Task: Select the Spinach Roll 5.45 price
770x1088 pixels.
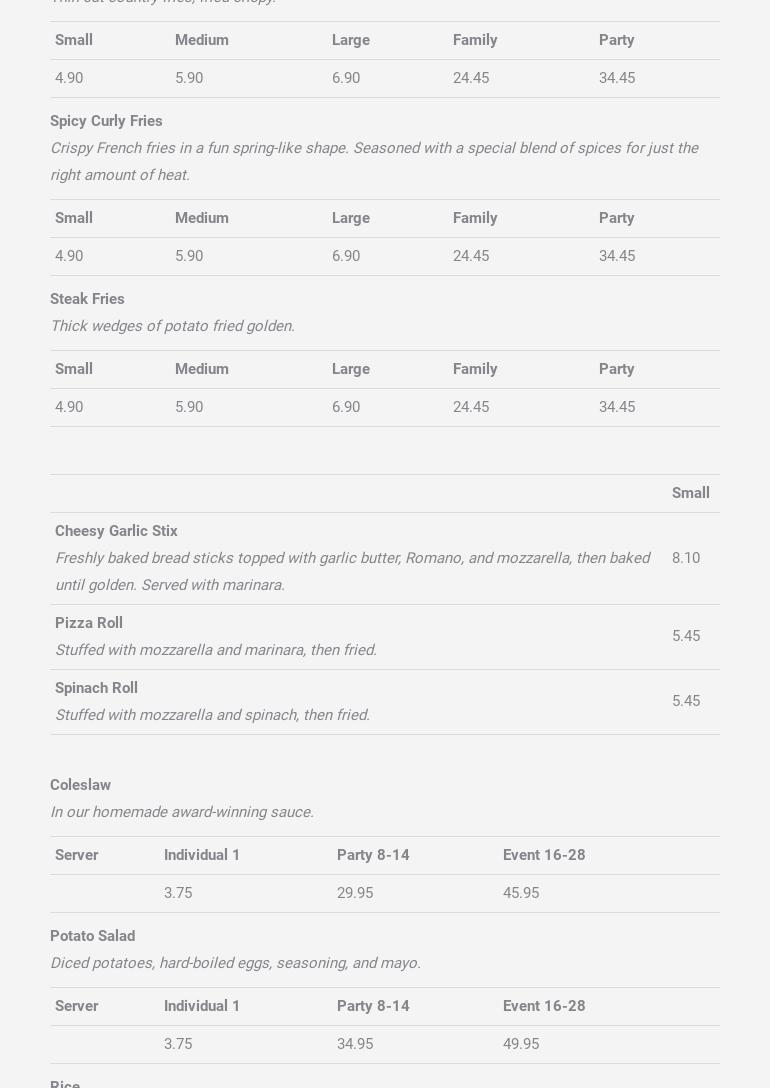Action: coord(686,701)
